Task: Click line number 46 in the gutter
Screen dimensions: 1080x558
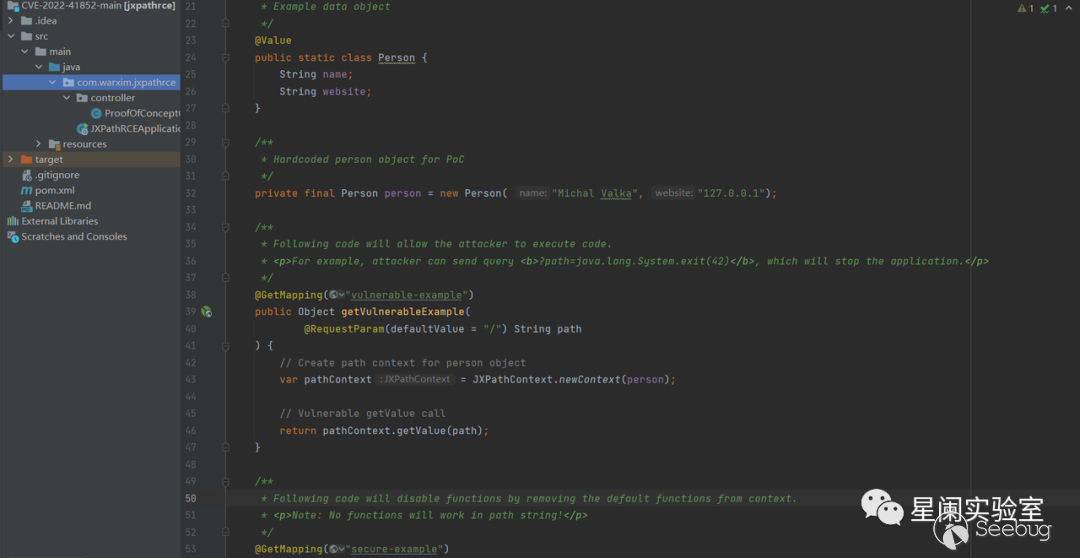Action: pos(191,431)
